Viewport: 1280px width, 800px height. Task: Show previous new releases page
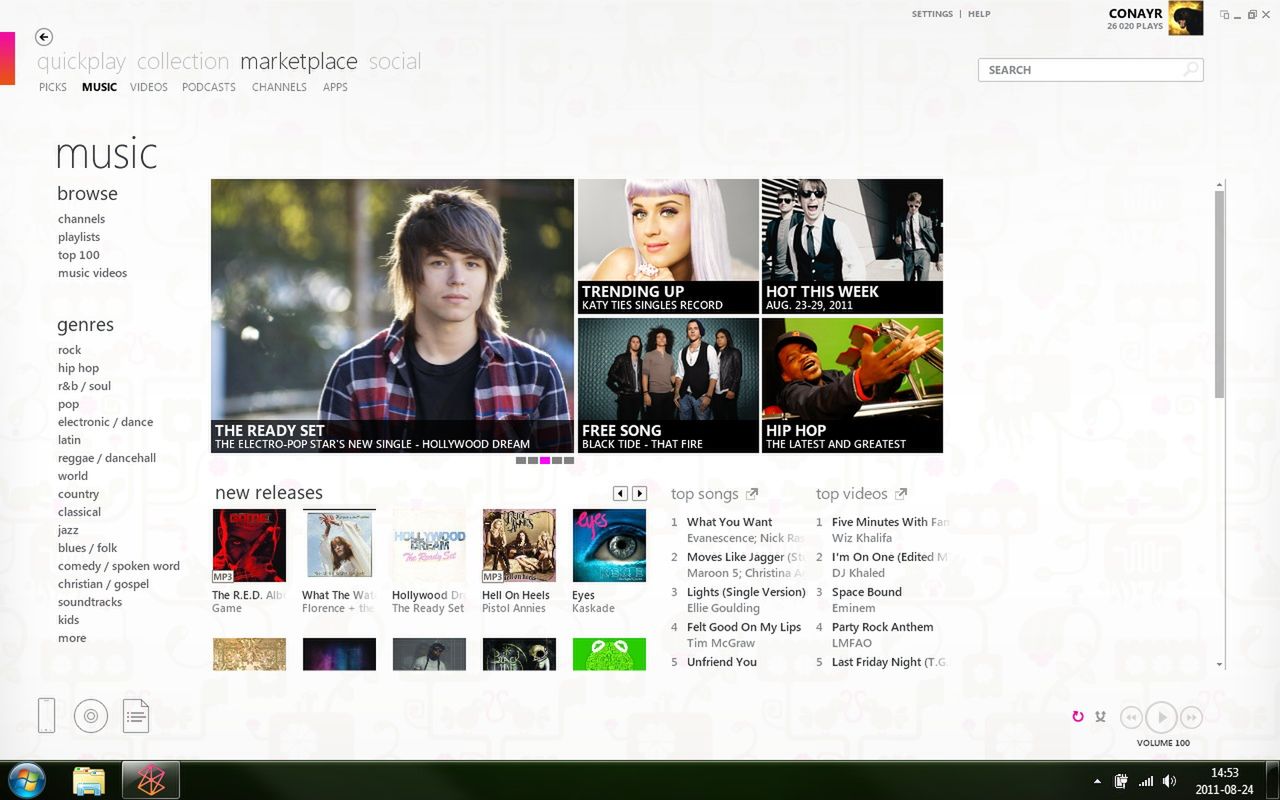point(620,493)
